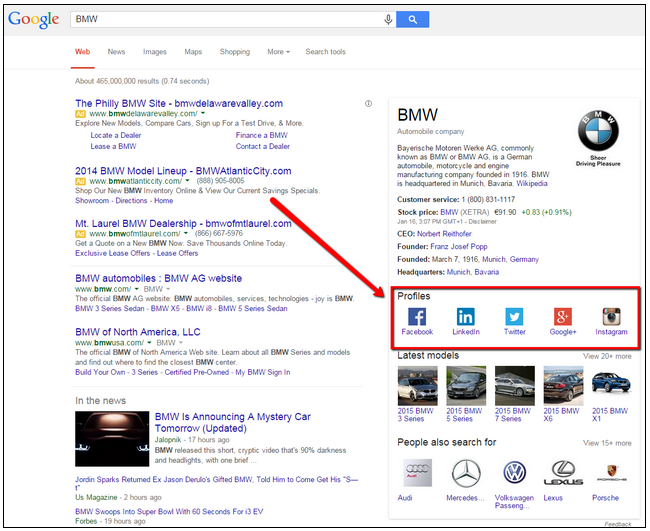
Task: Click Build Your Own sitelink
Action: coord(100,372)
